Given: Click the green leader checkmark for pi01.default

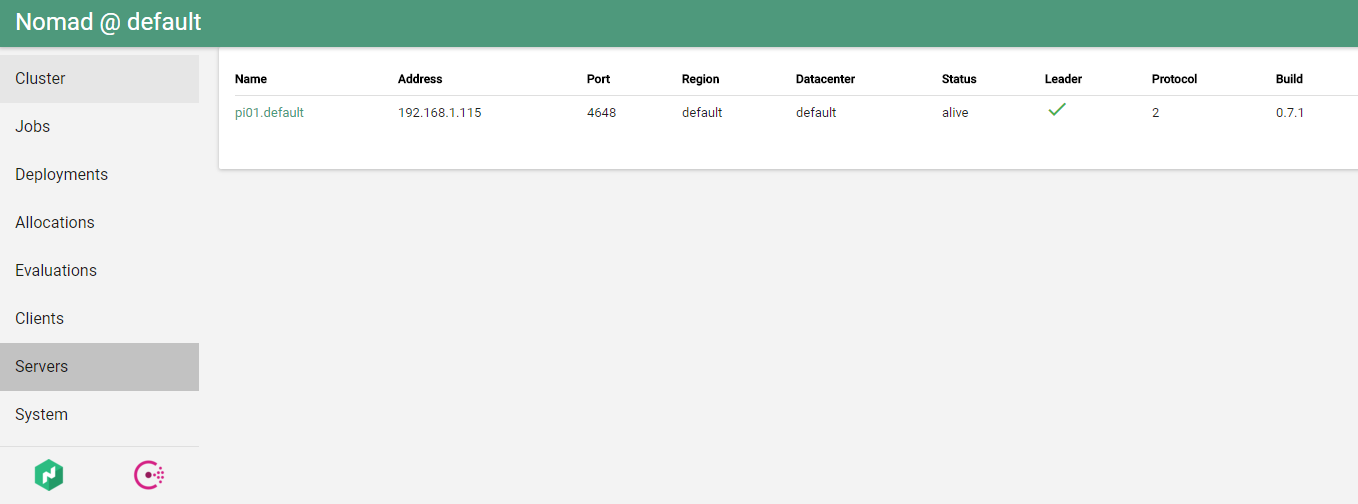Looking at the screenshot, I should (1057, 110).
